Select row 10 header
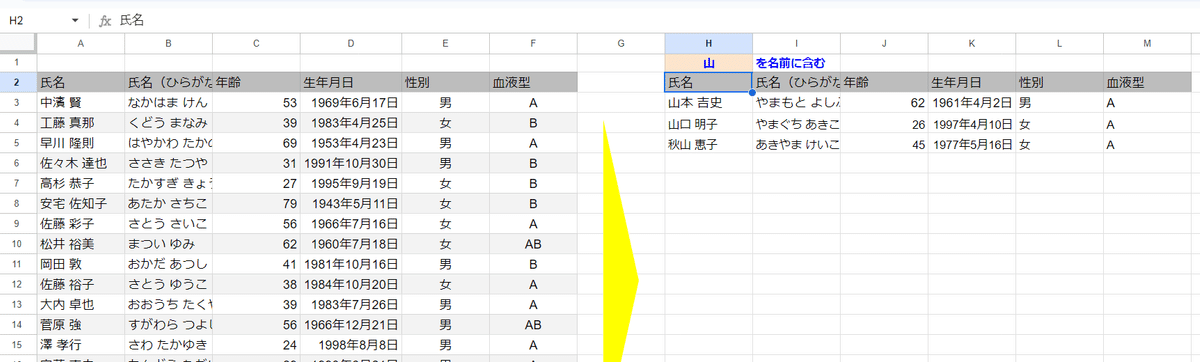The width and height of the screenshot is (1200, 362). (x=18, y=243)
